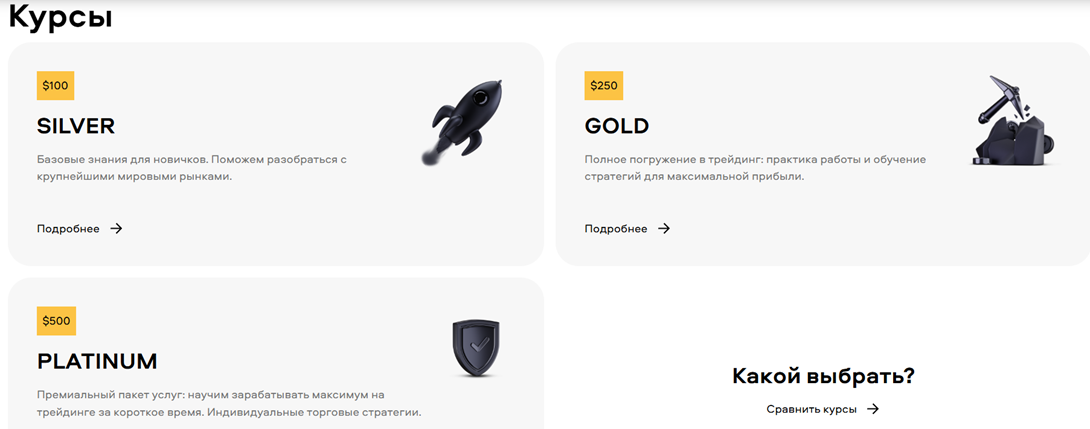Open Подробнее link on the SILVER course
The image size is (1090, 429).
click(68, 229)
